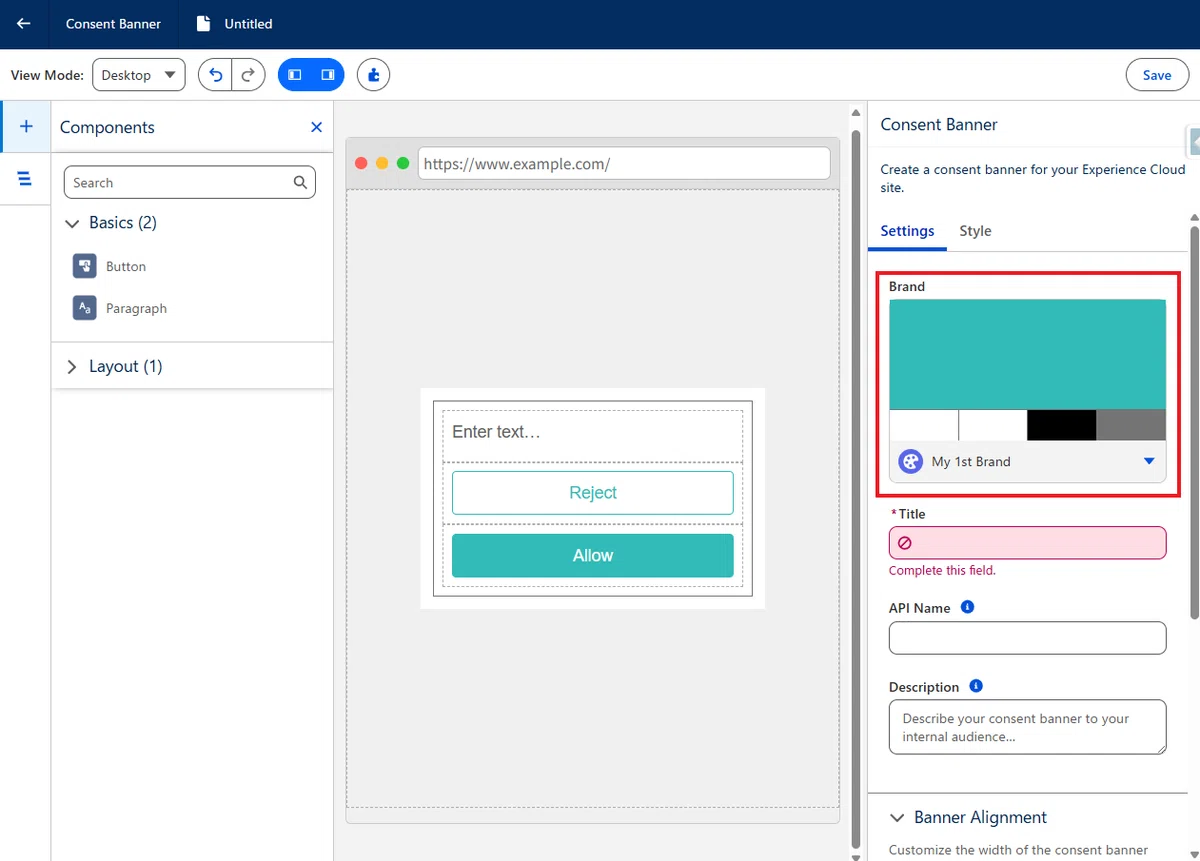Click the green dot in preview browser
The image size is (1200, 861).
point(403,163)
